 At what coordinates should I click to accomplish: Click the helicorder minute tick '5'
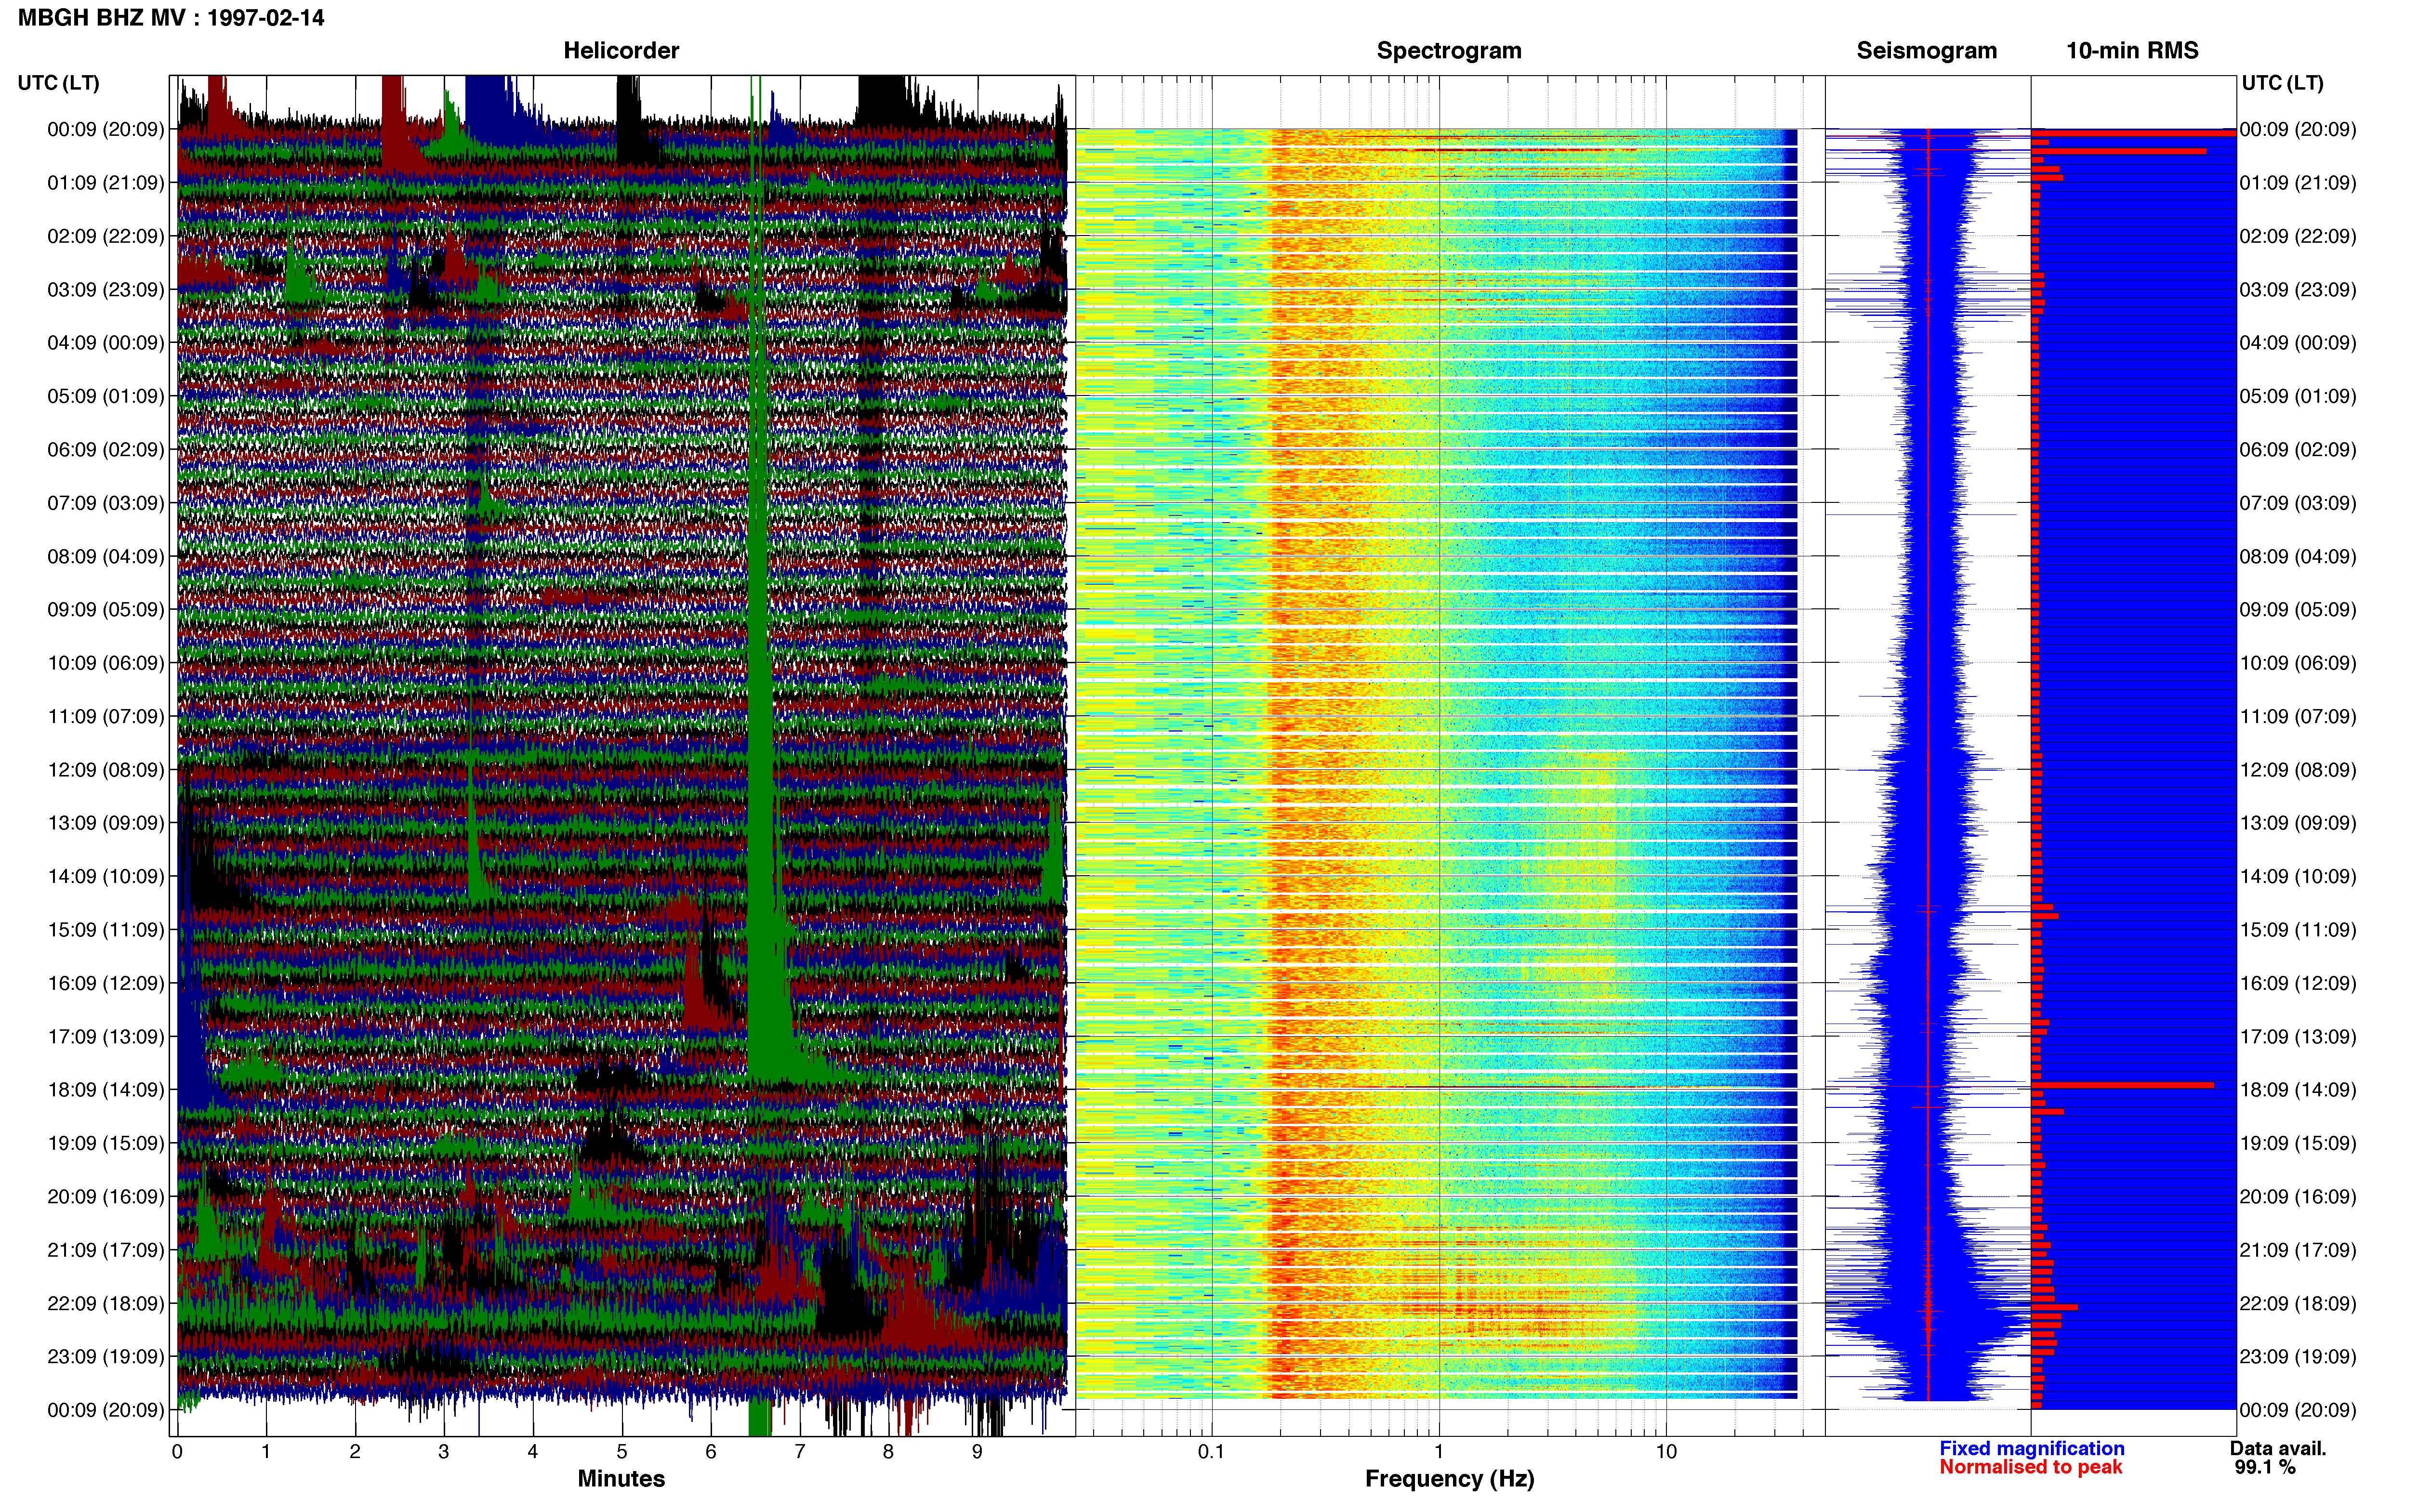(x=622, y=1451)
